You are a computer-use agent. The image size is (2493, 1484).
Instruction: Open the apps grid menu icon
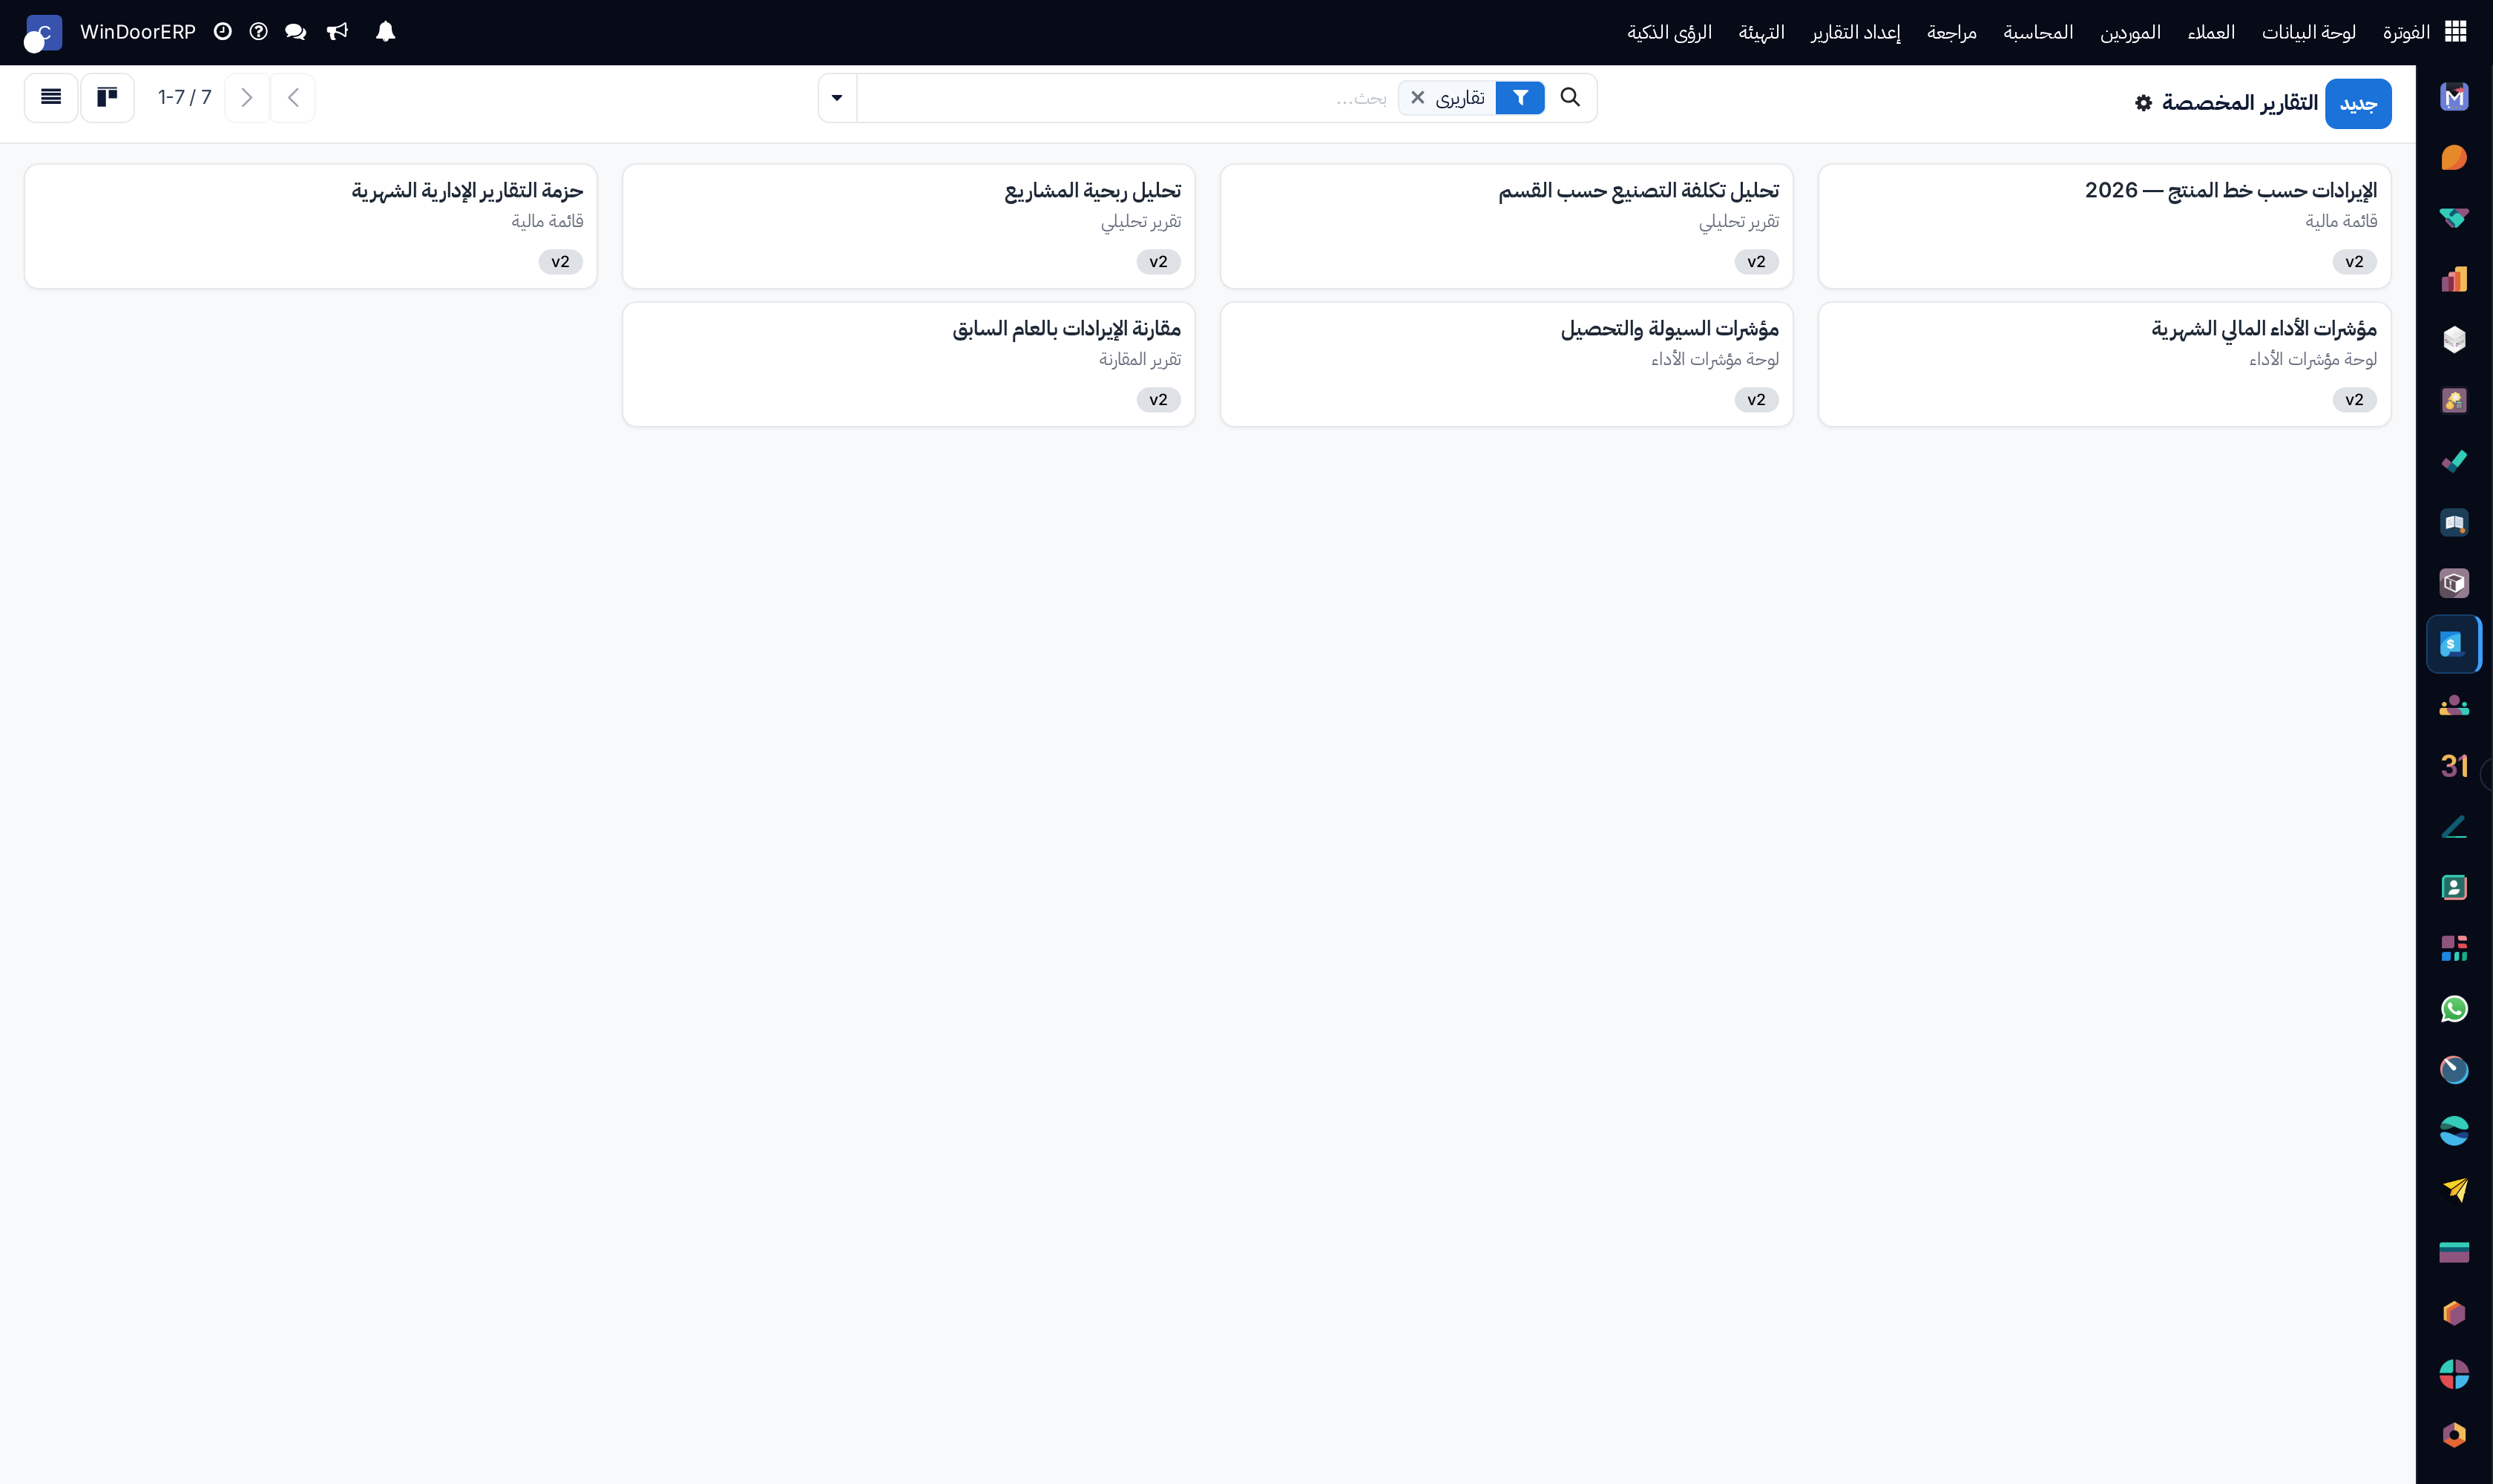[2456, 32]
